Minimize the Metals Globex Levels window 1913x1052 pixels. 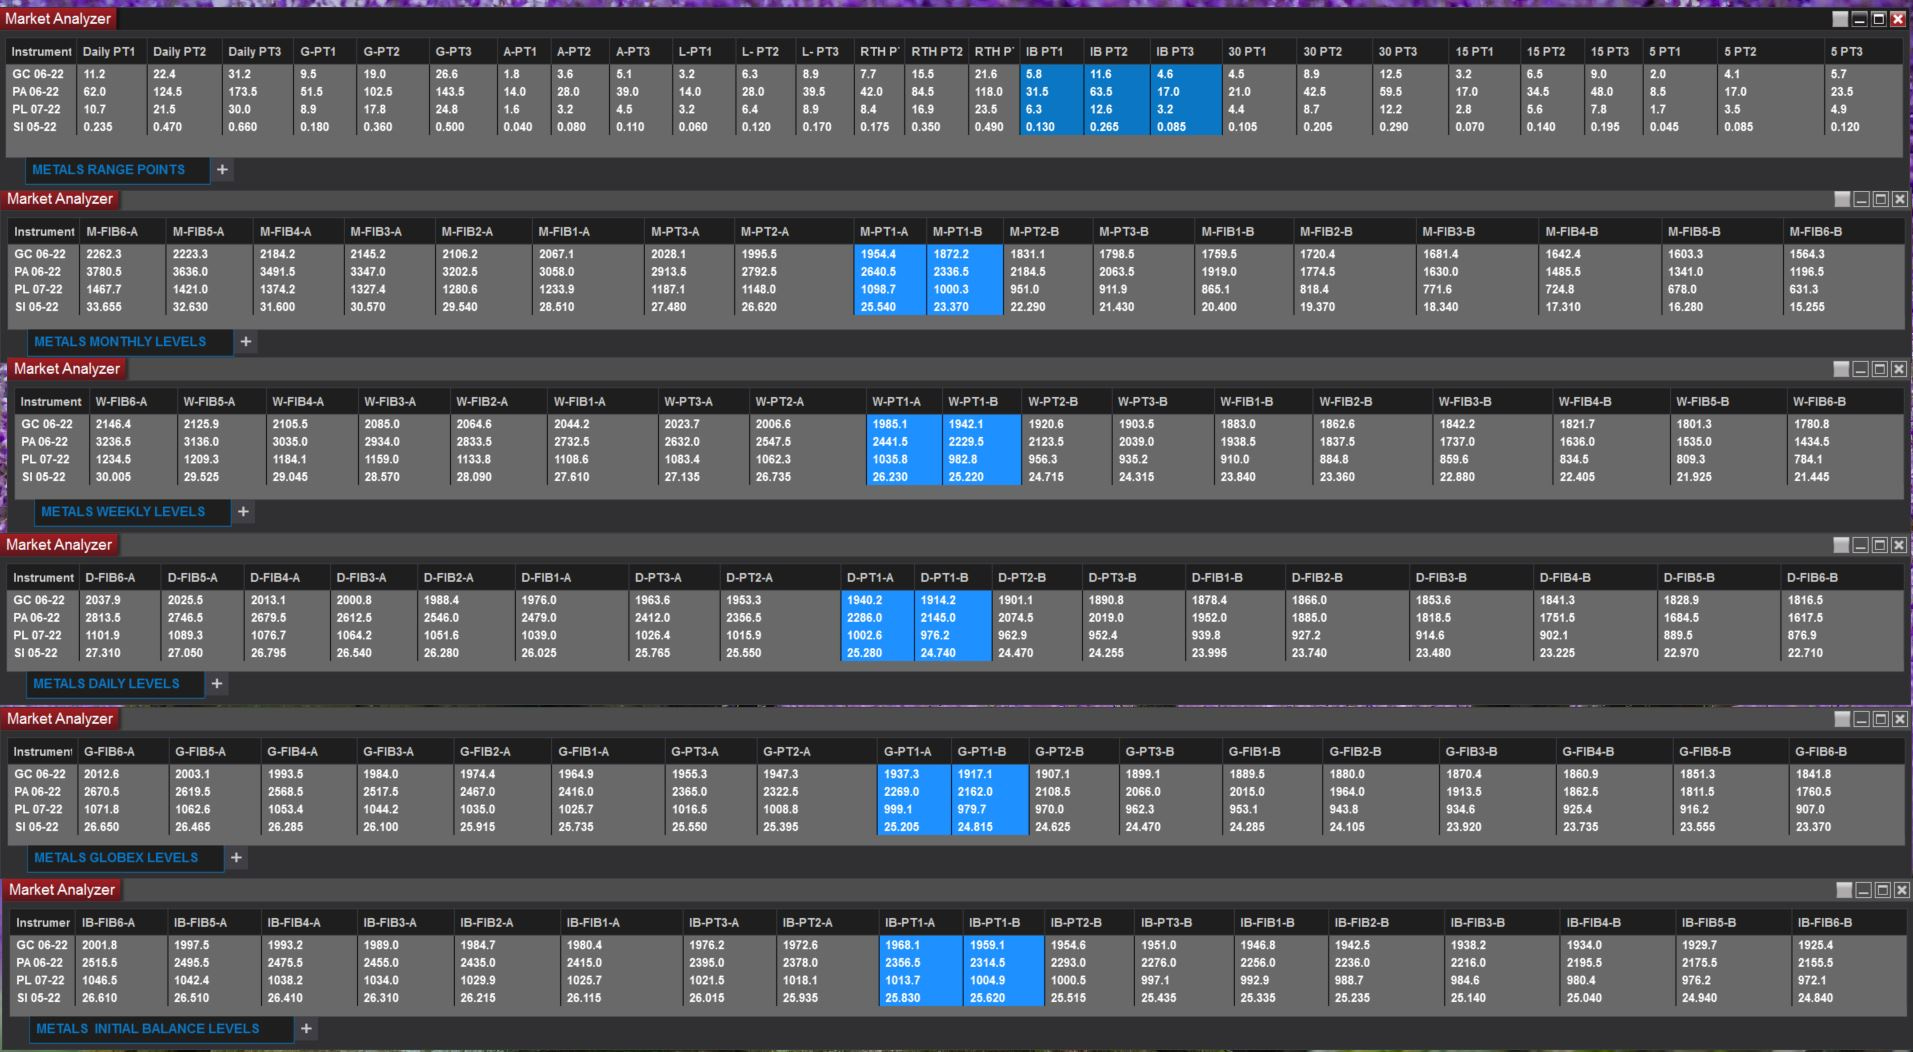[x=1861, y=719]
